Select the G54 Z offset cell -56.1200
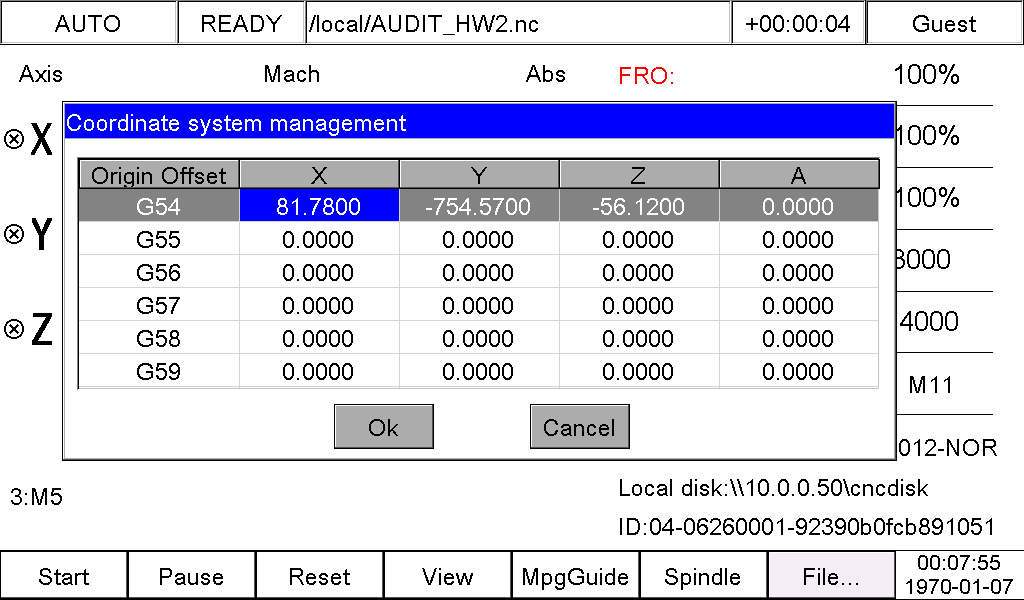1024x600 pixels. [639, 206]
